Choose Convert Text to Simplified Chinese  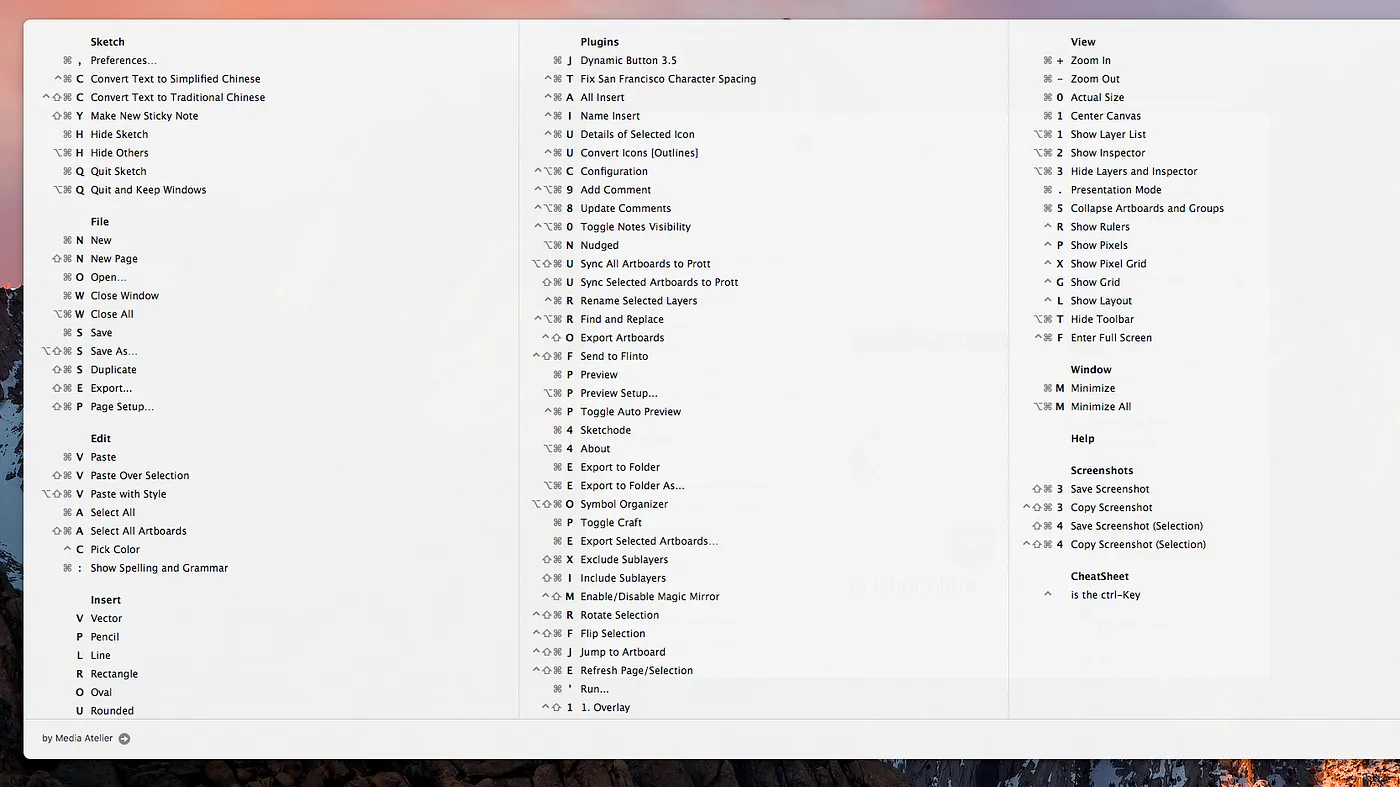click(x=175, y=79)
